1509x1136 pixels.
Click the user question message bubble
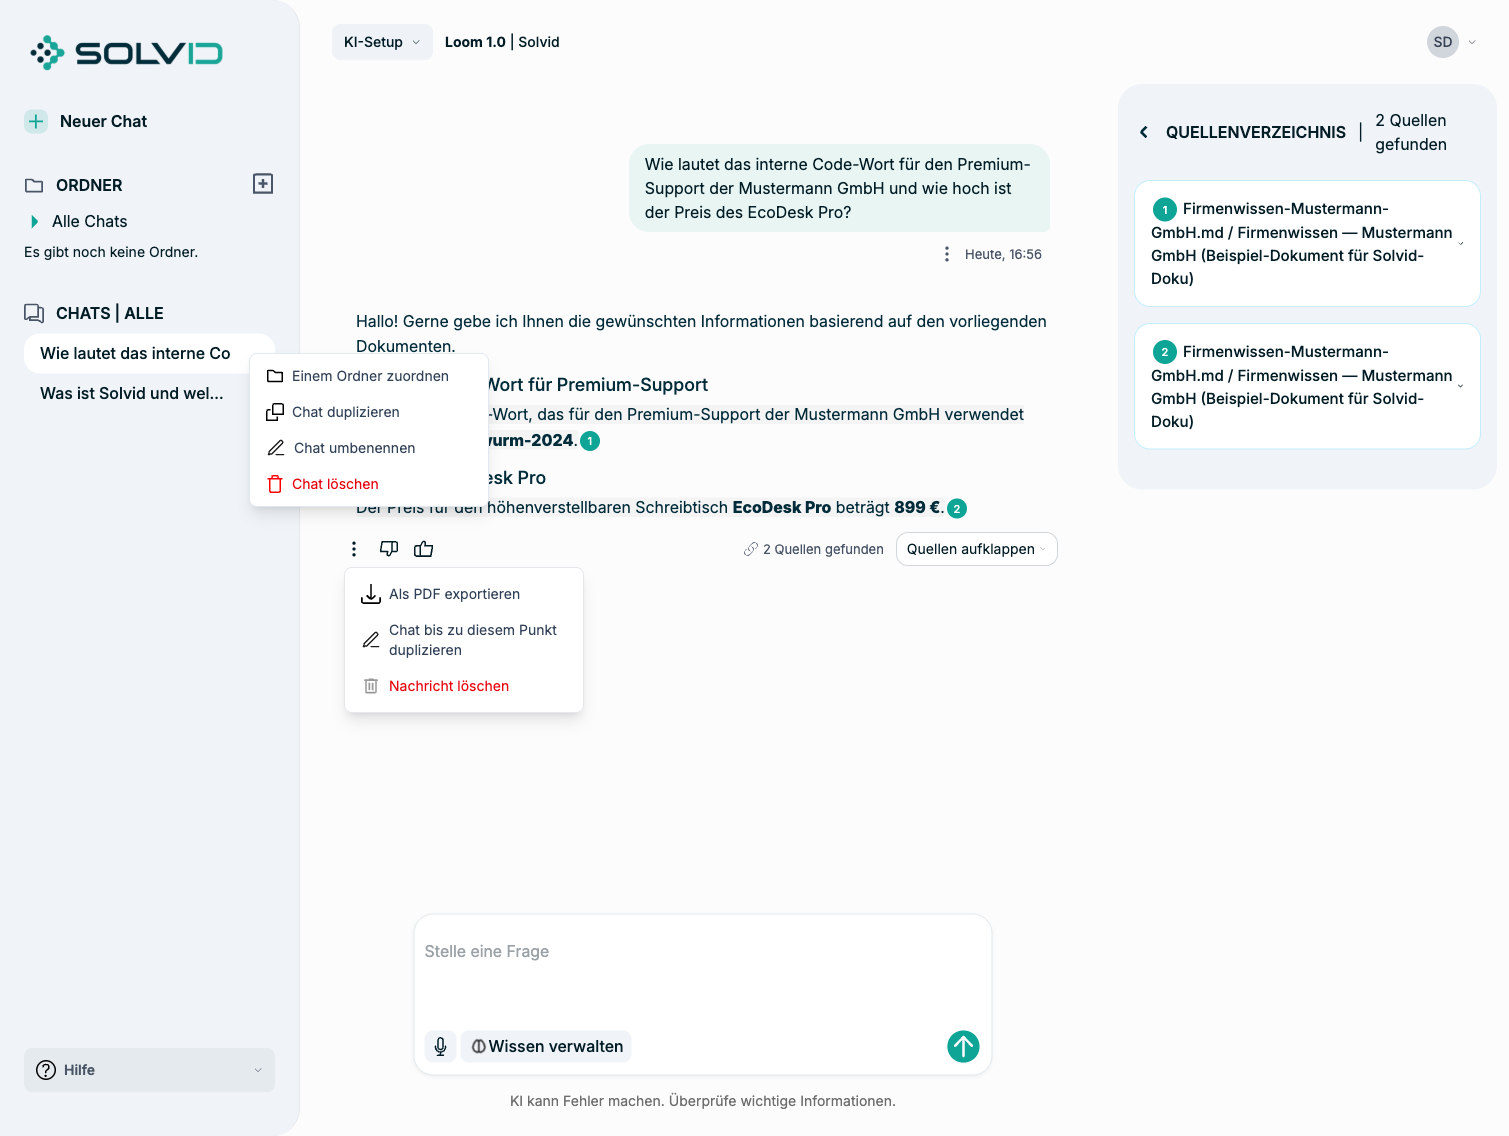point(839,188)
